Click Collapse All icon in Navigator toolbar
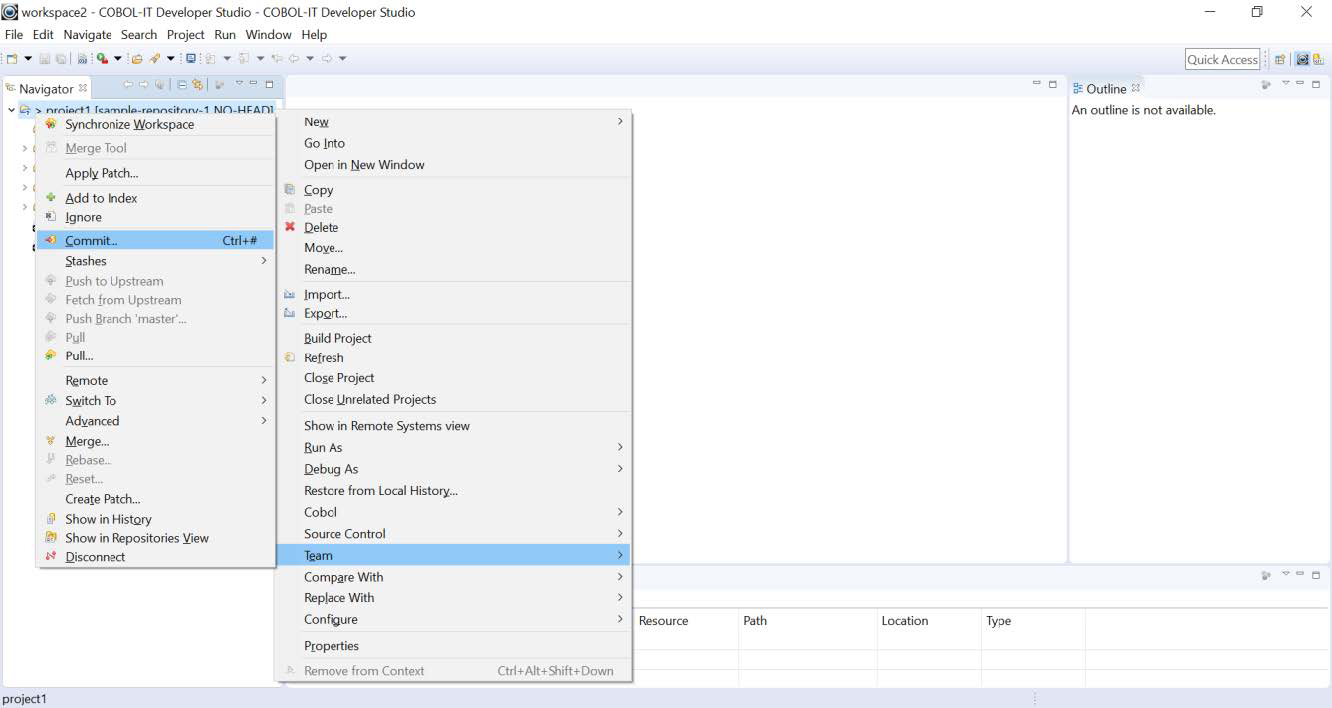The image size is (1332, 708). pyautogui.click(x=182, y=86)
